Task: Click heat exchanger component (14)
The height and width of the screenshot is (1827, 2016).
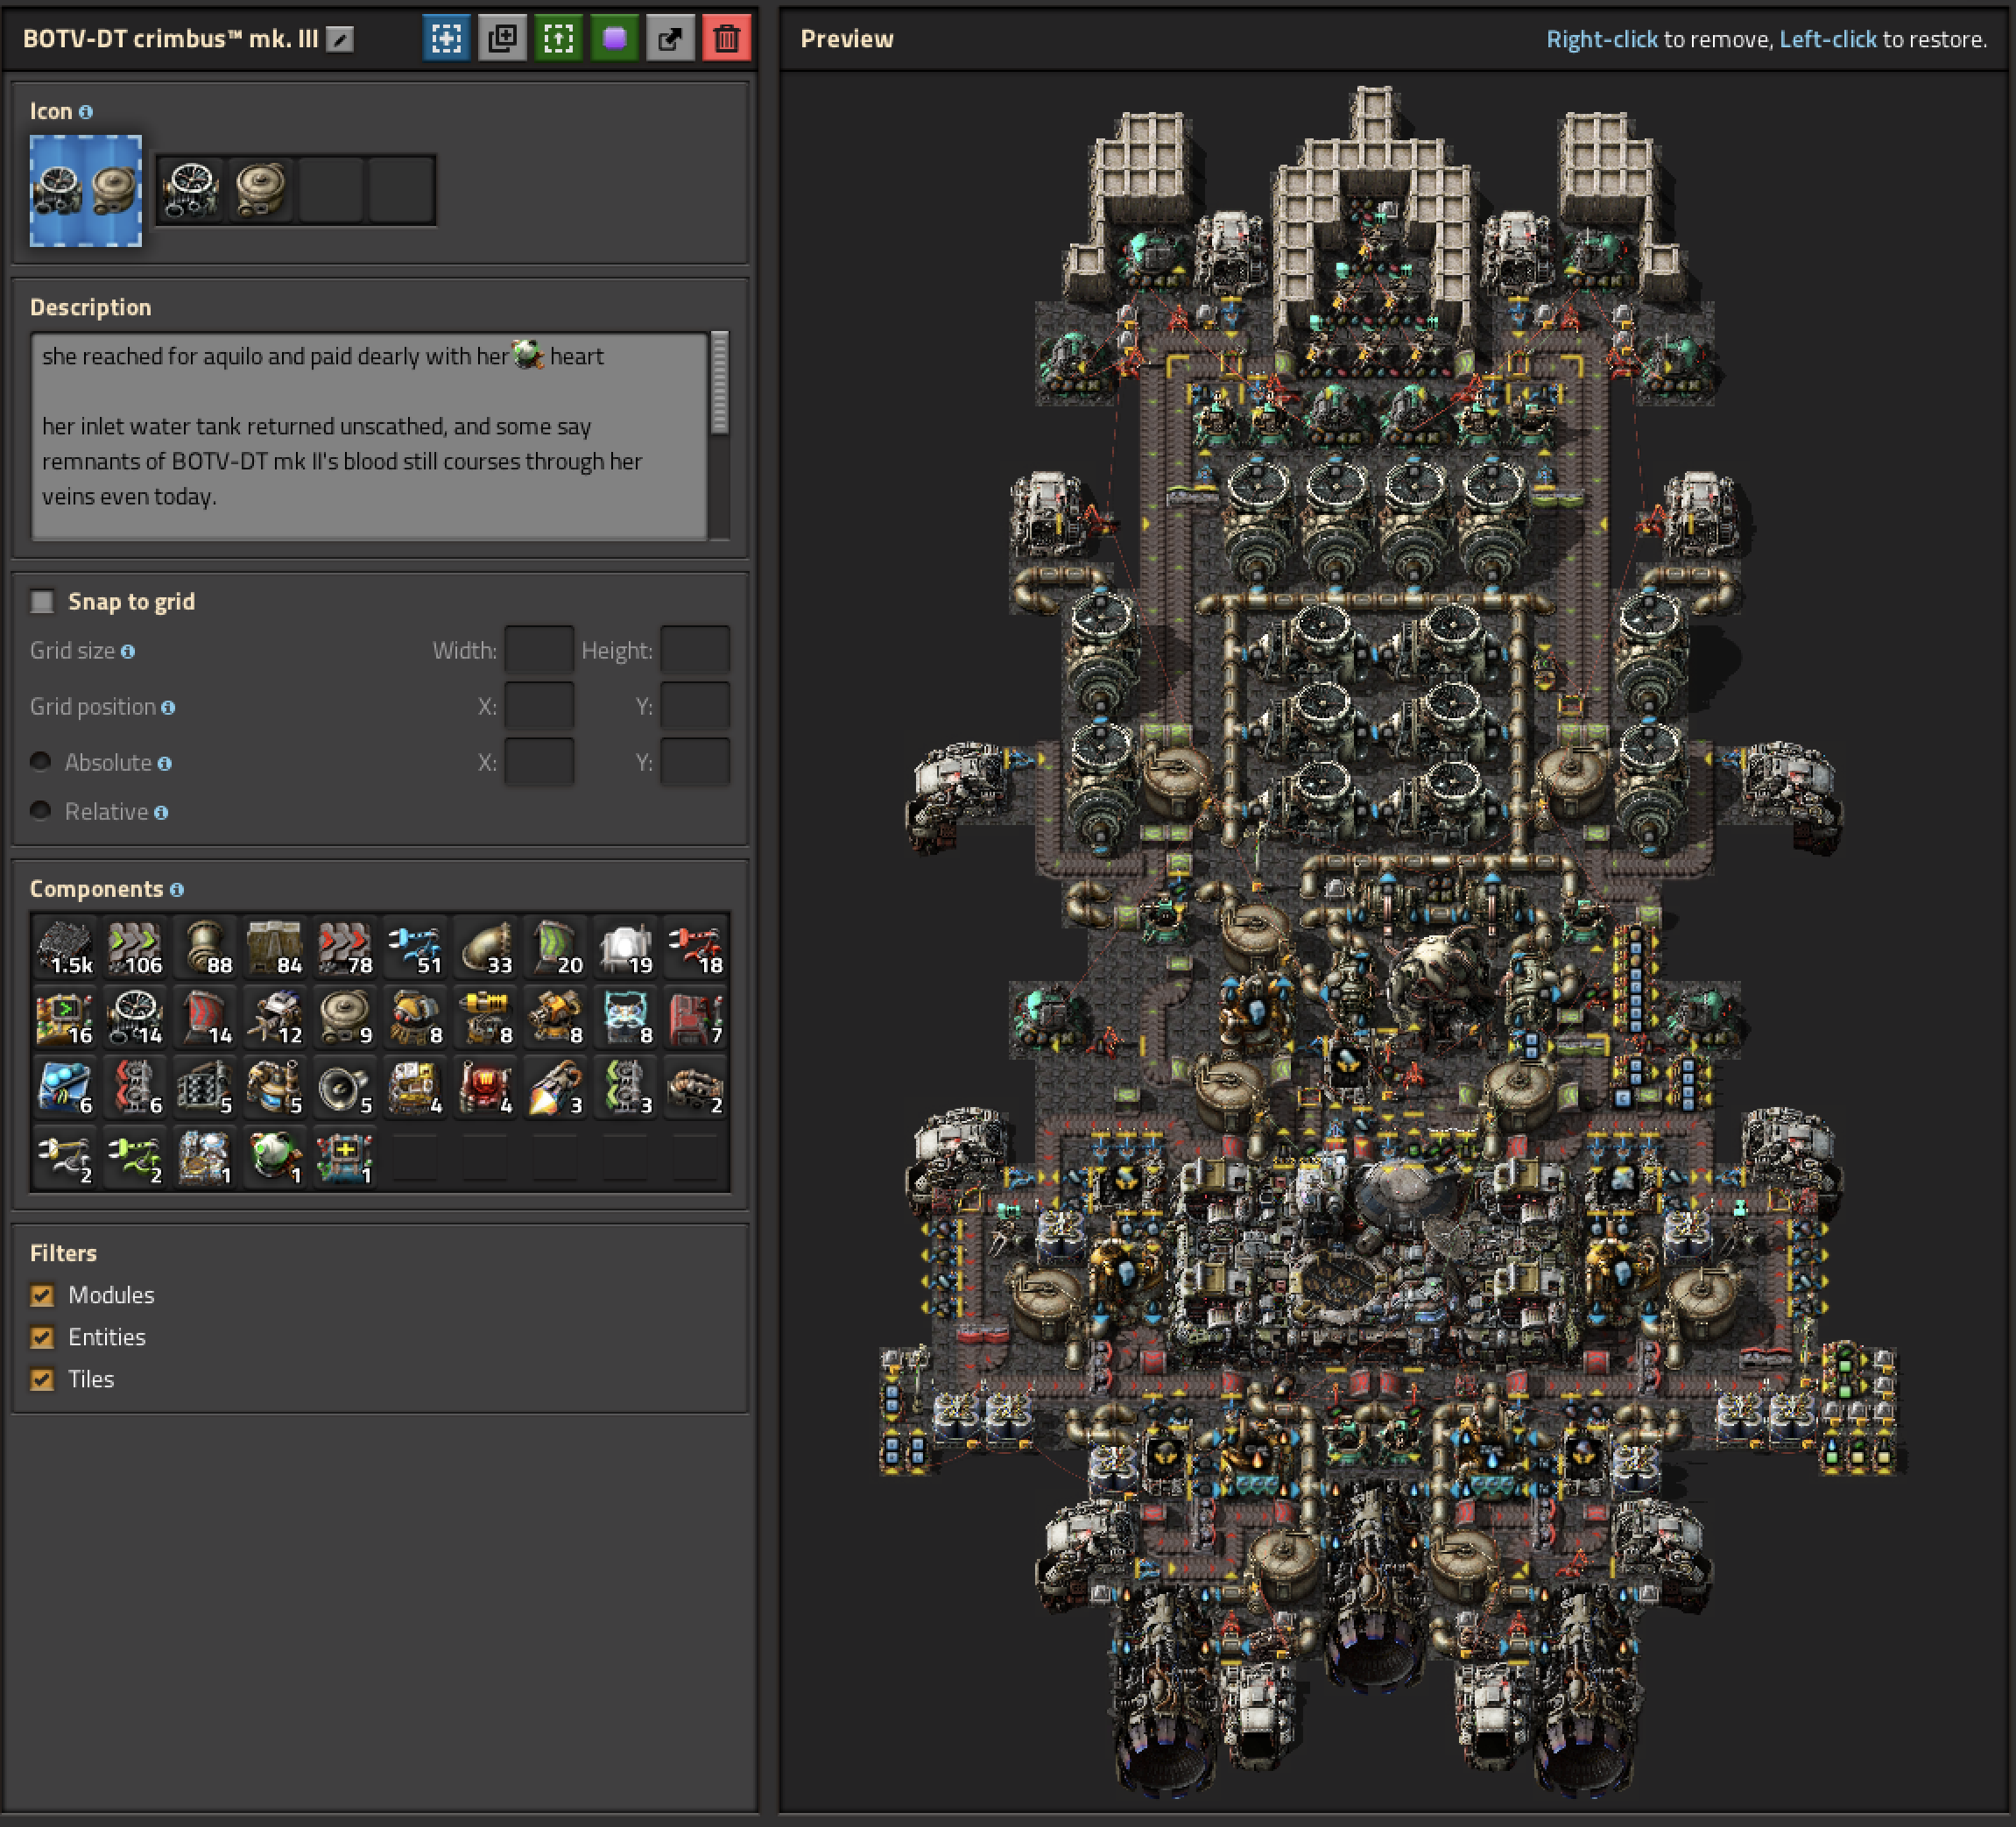Action: 135,1017
